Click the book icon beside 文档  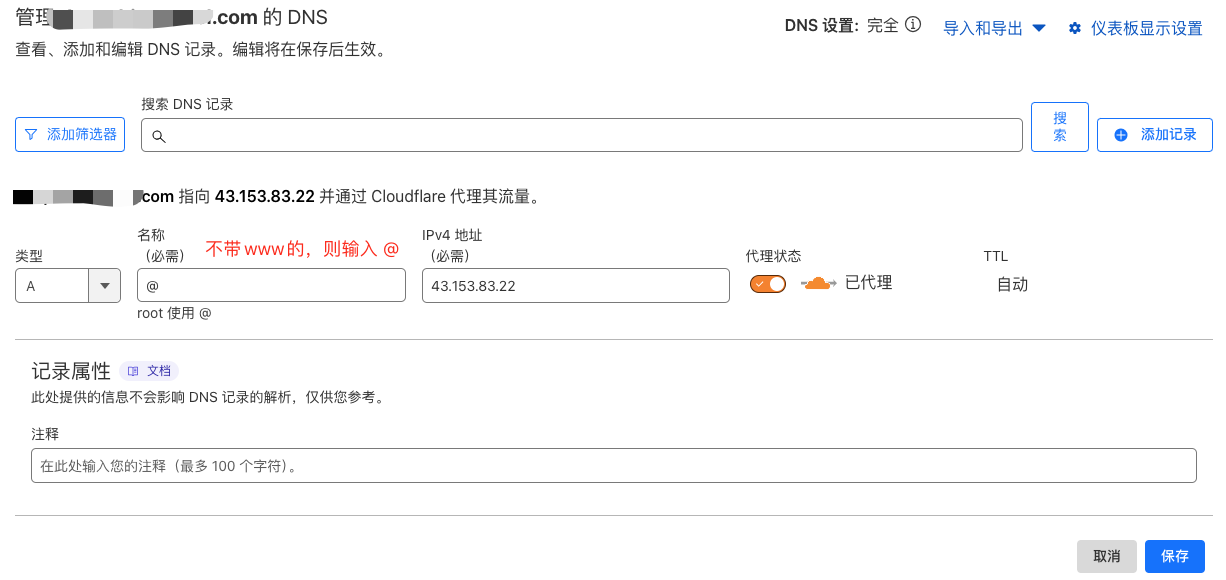click(x=133, y=371)
